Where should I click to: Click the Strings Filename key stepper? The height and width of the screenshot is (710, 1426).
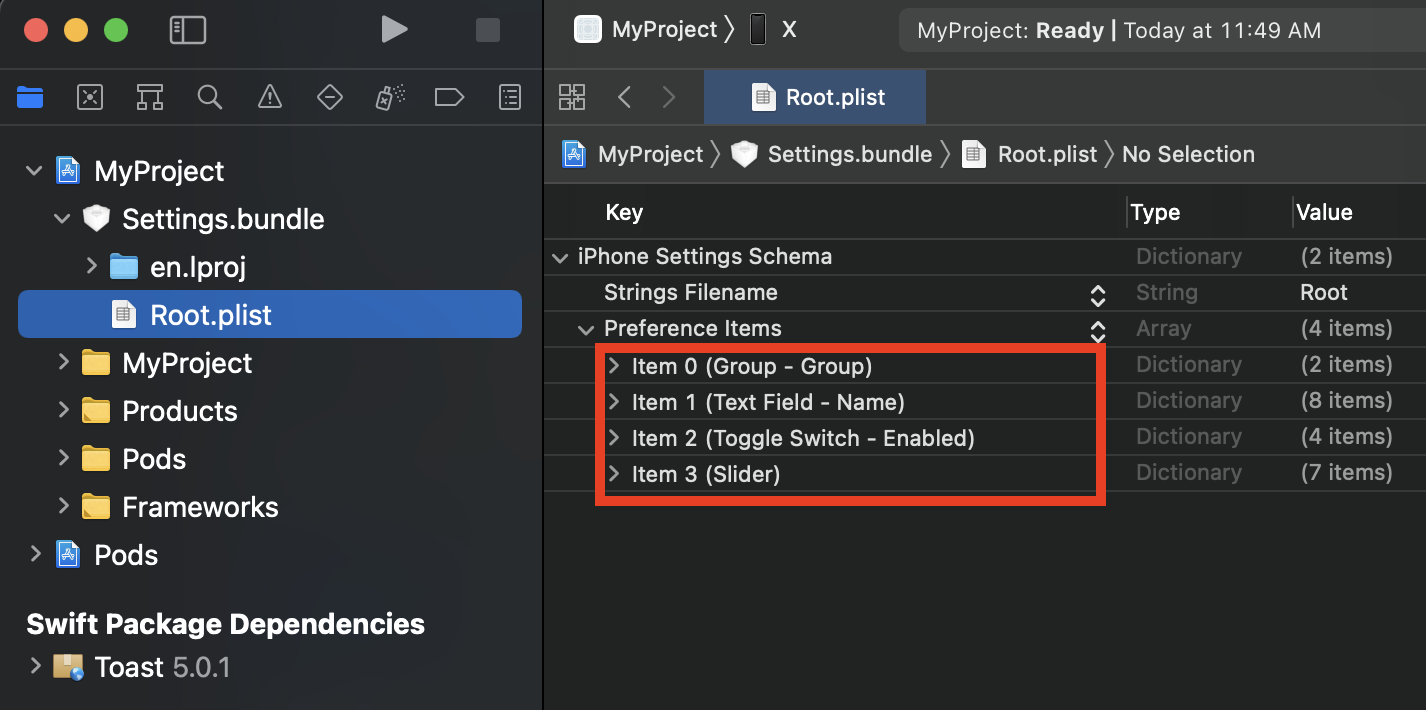tap(1098, 294)
